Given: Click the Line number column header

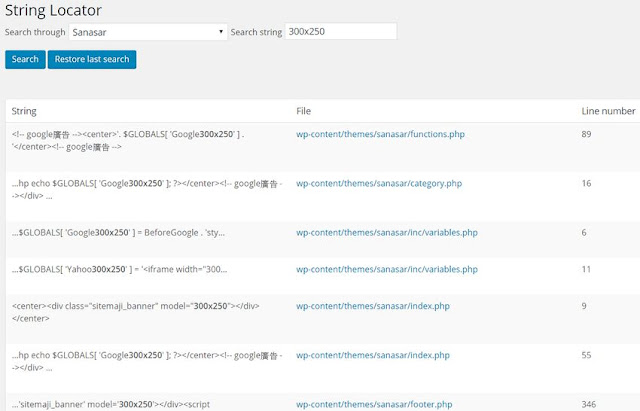Looking at the screenshot, I should [x=608, y=111].
